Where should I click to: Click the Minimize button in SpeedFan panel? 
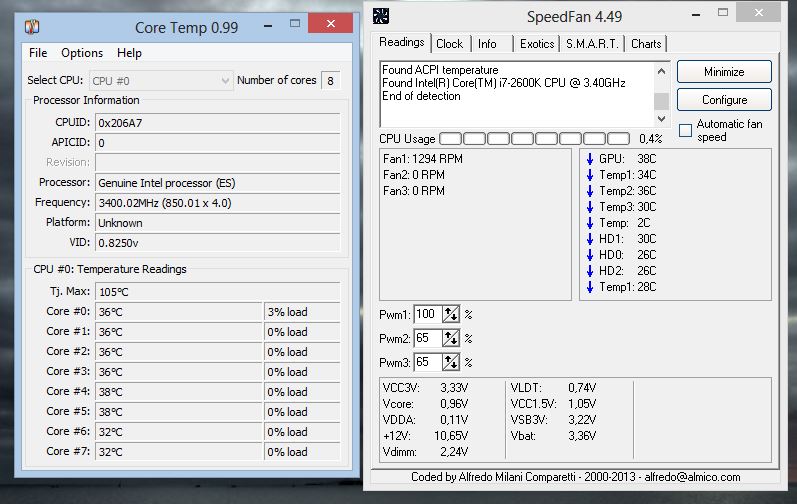724,72
